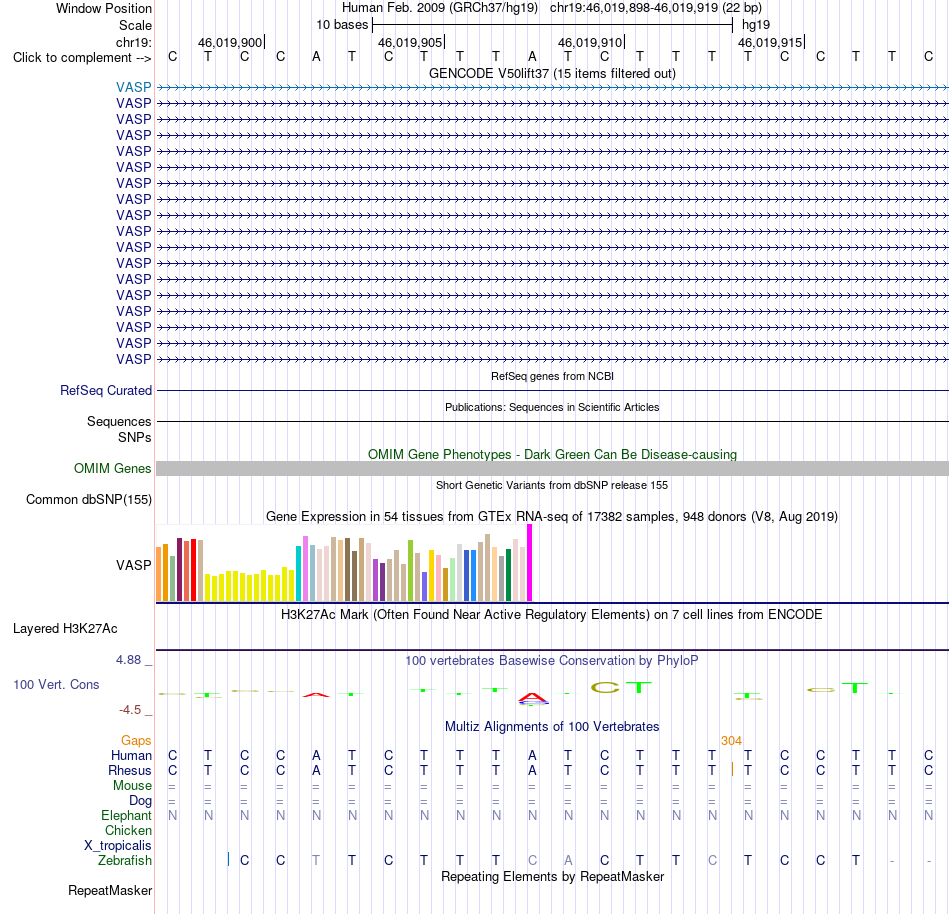The image size is (950, 914).
Task: Select the 'Dog' alignment row label
Action: pyautogui.click(x=141, y=801)
